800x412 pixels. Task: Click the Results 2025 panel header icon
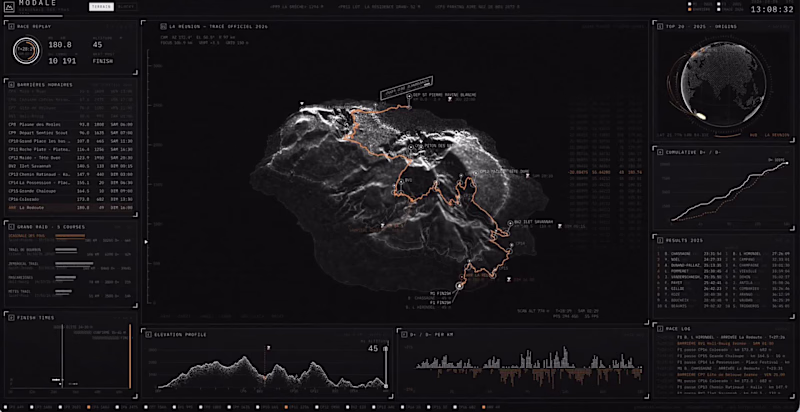[660, 240]
